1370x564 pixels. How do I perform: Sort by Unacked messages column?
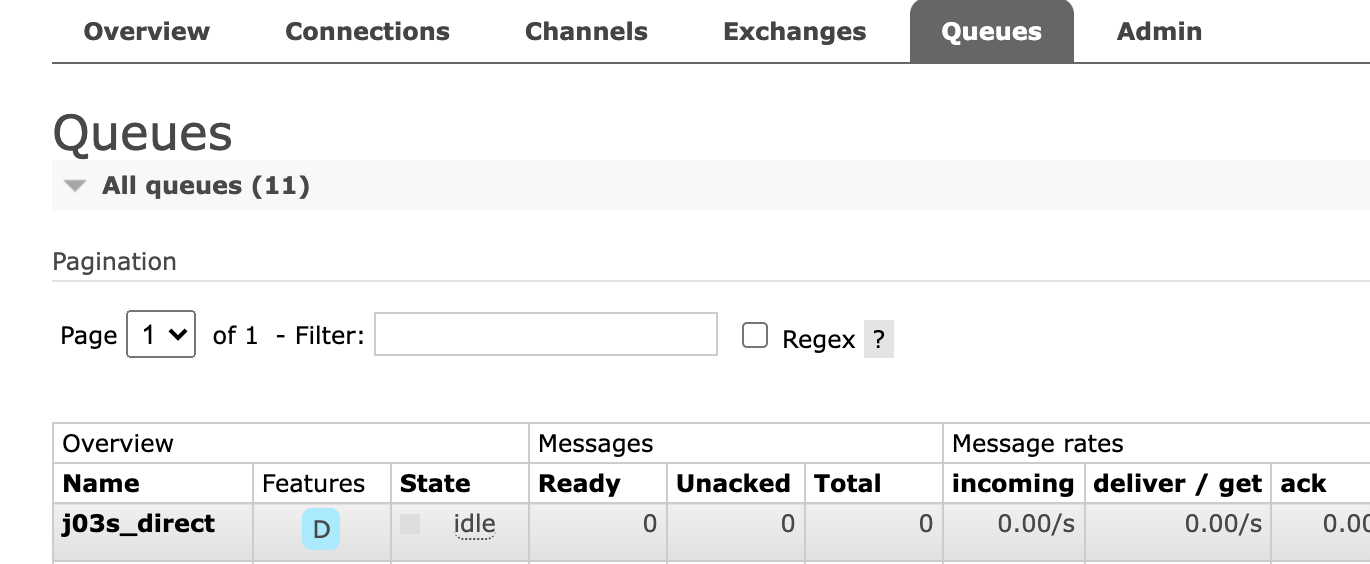tap(733, 484)
